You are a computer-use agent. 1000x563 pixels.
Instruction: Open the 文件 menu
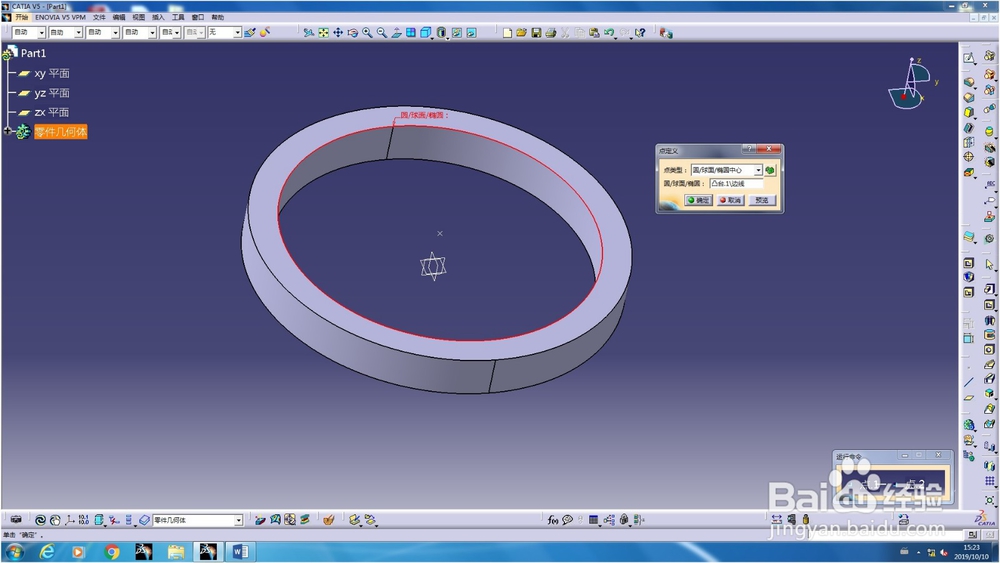99,17
